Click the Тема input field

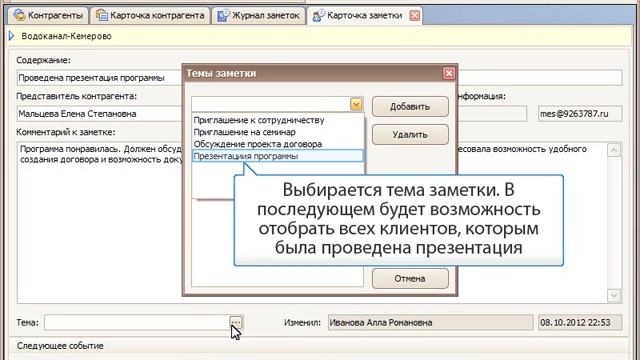click(137, 322)
